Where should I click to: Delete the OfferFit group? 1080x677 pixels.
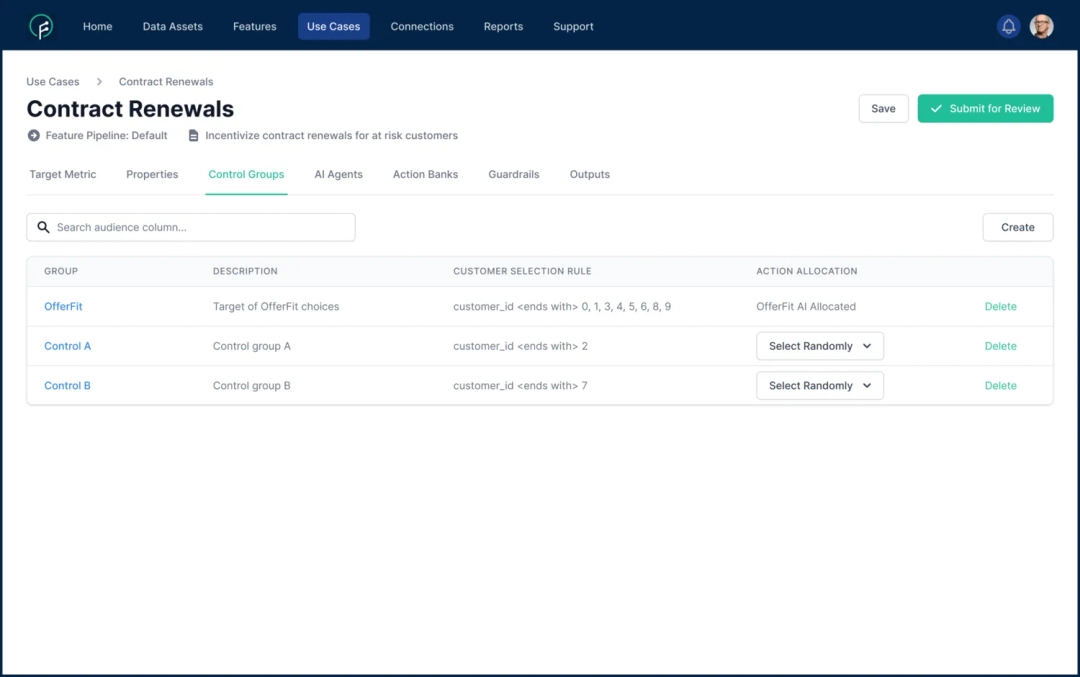click(1001, 306)
